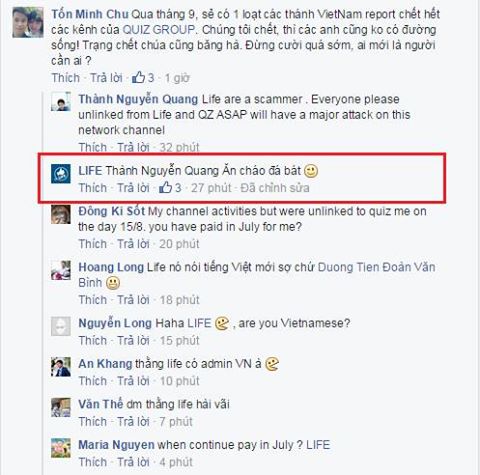Open Hoang Long's profile name link
This screenshot has height=475, width=480.
point(111,267)
